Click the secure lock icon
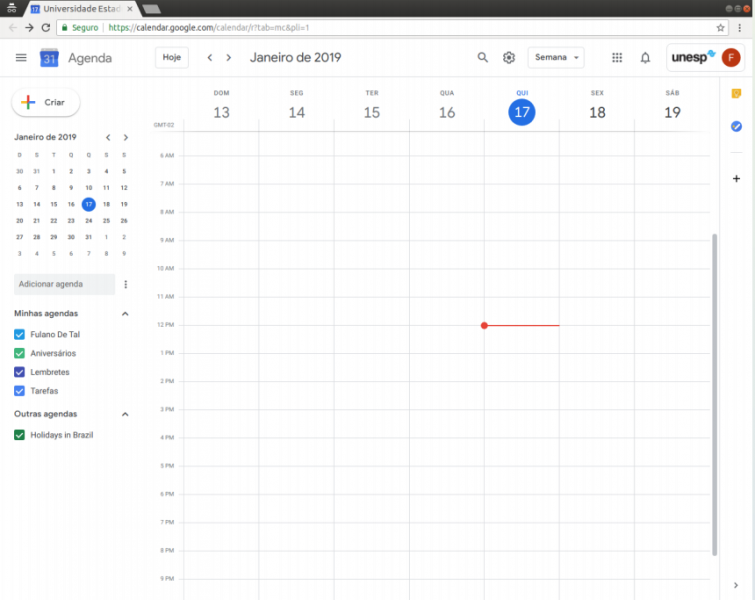Viewport: 755px width, 600px height. coord(65,27)
